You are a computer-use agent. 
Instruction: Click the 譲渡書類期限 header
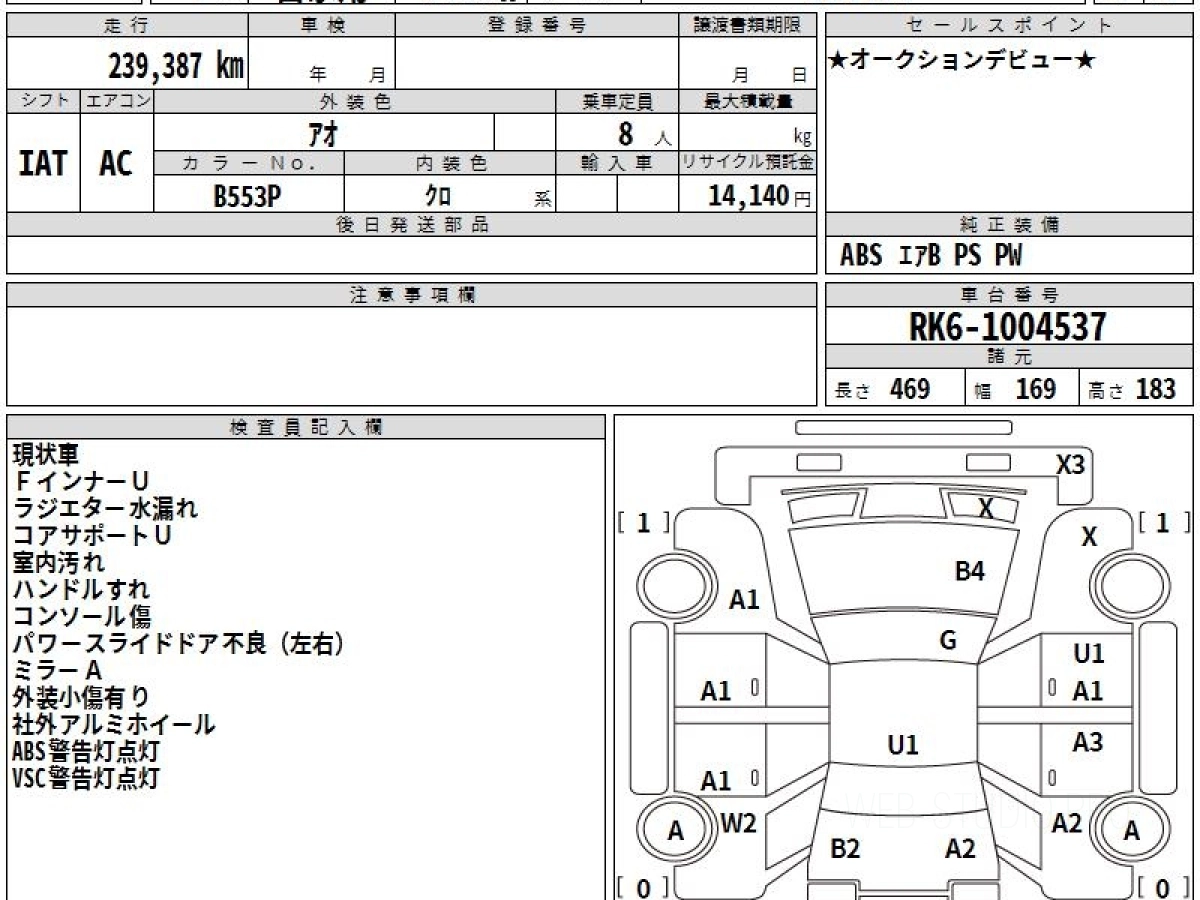[x=747, y=26]
